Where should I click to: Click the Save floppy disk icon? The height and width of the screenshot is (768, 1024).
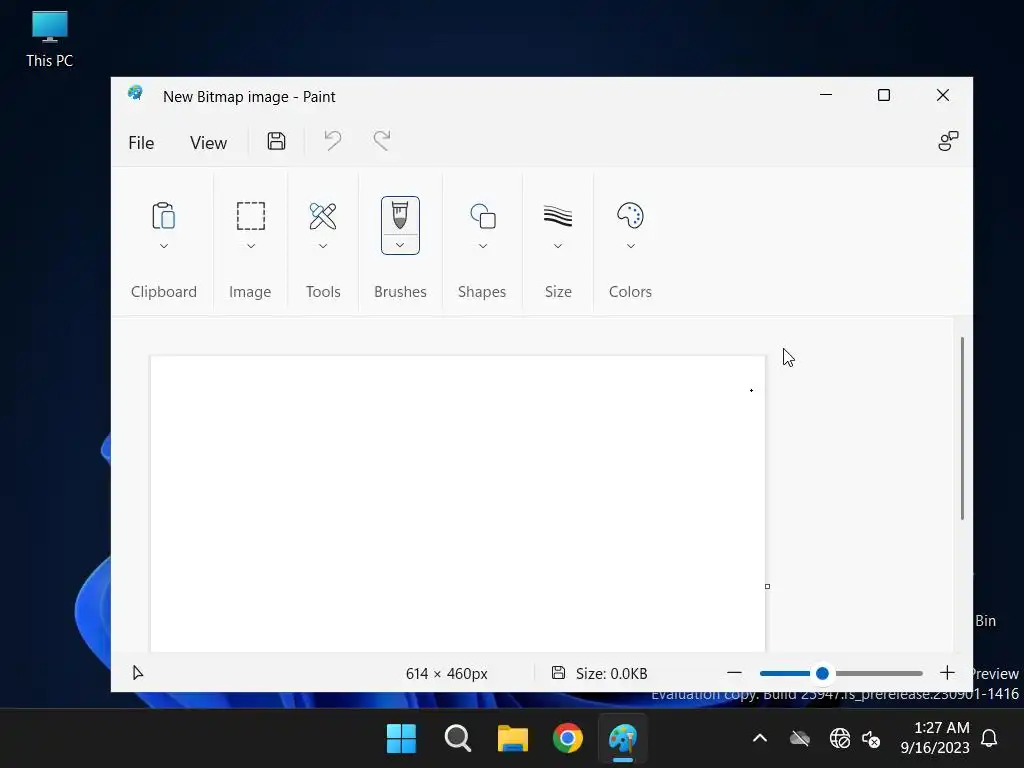pos(276,141)
